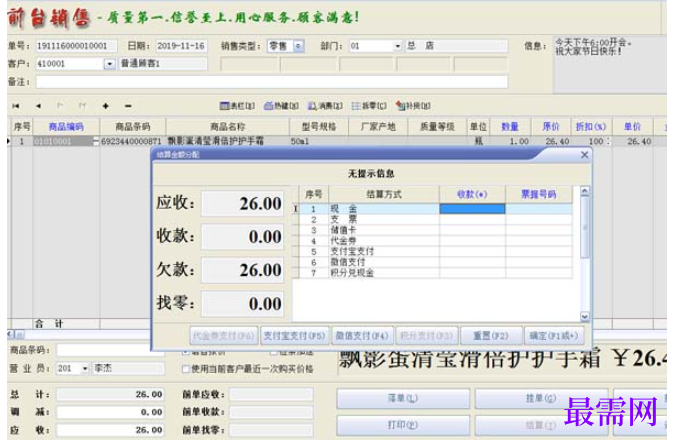Click the 50ml specification cell
This screenshot has width=676, height=443.
tap(319, 141)
